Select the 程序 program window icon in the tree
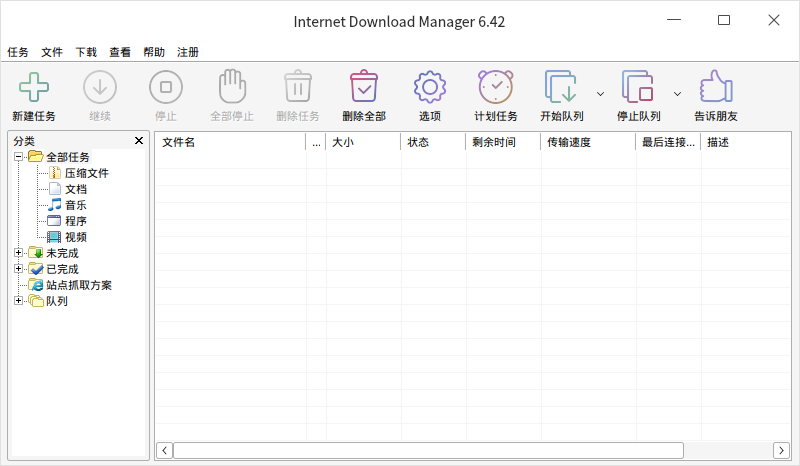Screen dimensions: 800x466 click(54, 221)
